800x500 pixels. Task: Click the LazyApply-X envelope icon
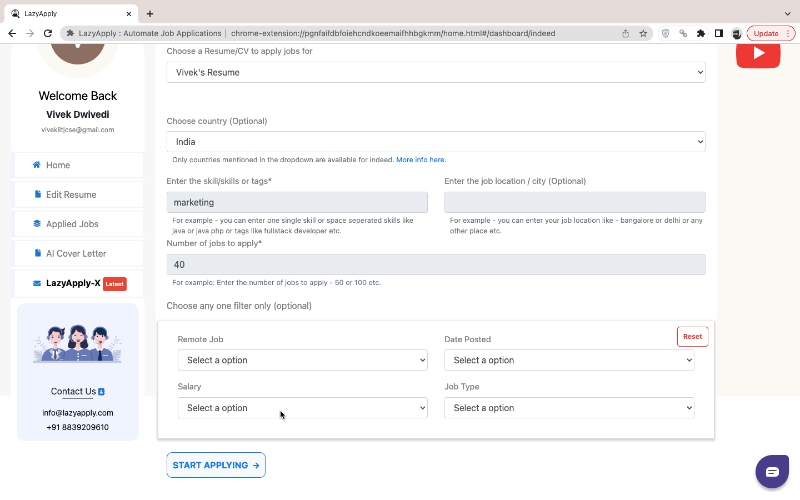click(37, 283)
